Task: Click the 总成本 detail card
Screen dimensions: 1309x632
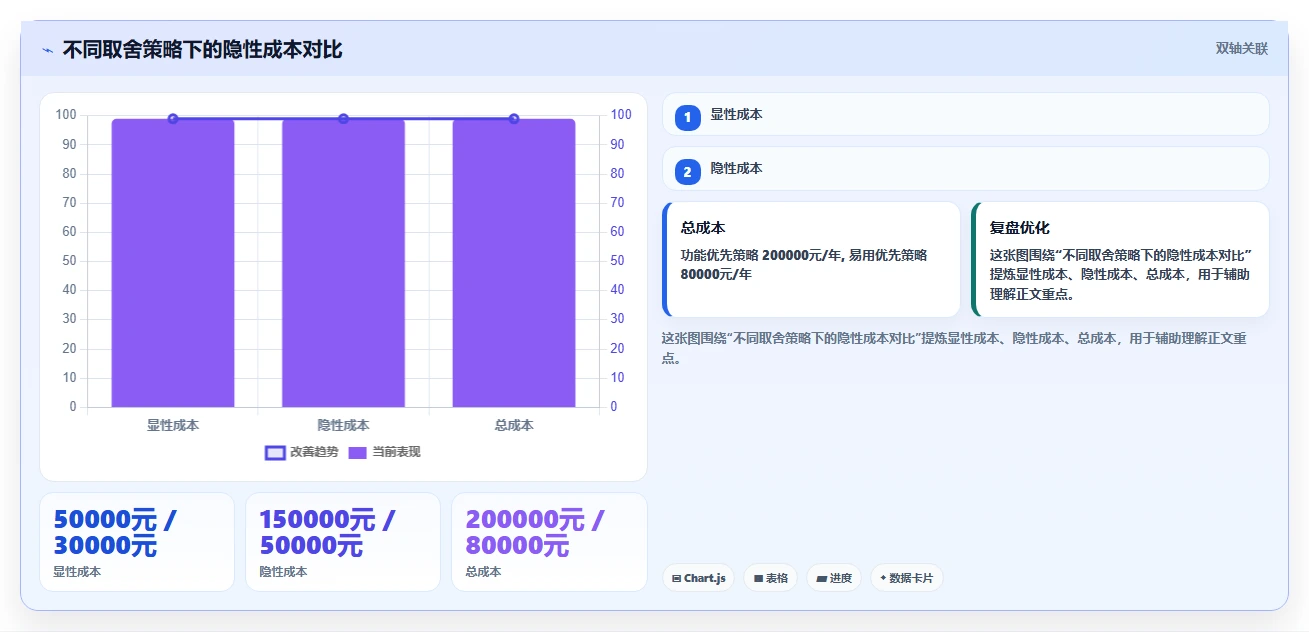Action: click(x=811, y=260)
